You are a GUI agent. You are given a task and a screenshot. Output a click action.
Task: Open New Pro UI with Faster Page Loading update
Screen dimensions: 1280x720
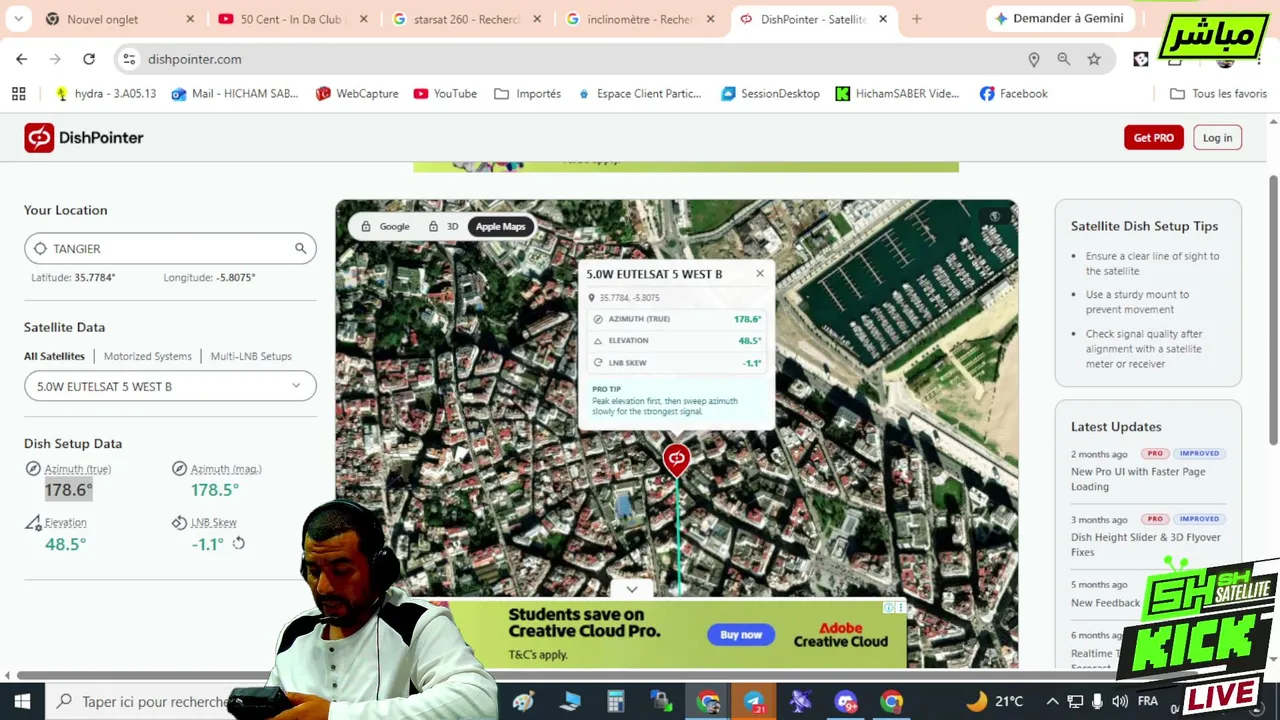point(1138,479)
